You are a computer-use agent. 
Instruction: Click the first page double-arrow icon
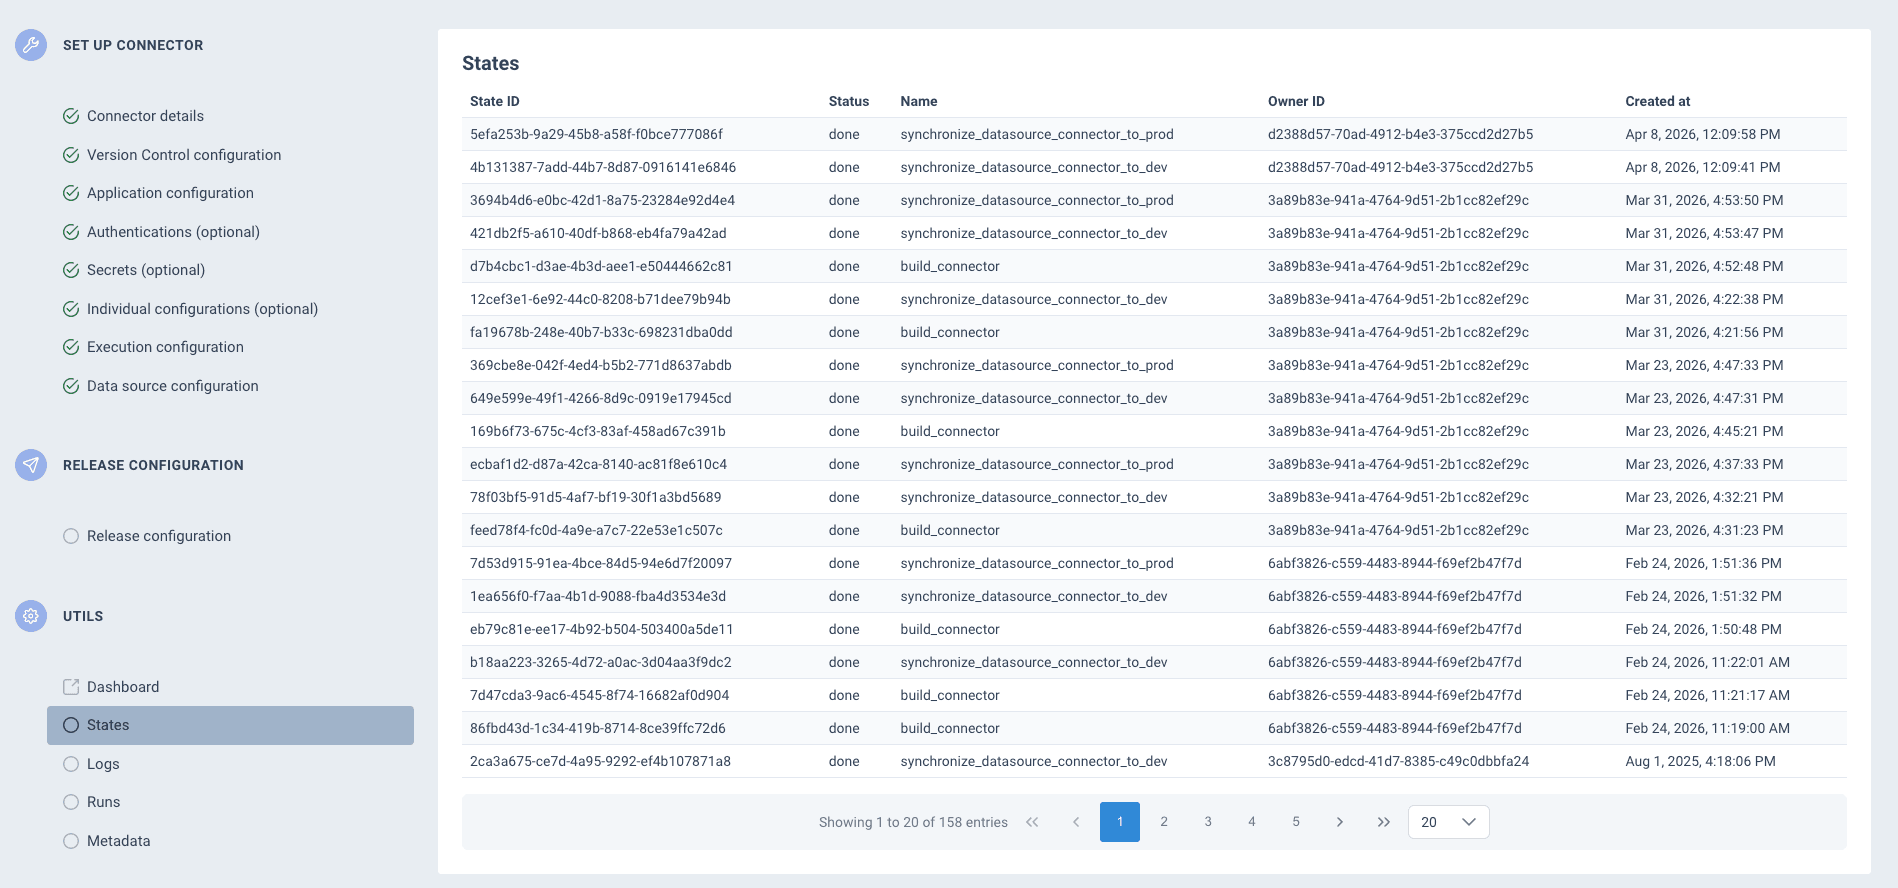1032,822
